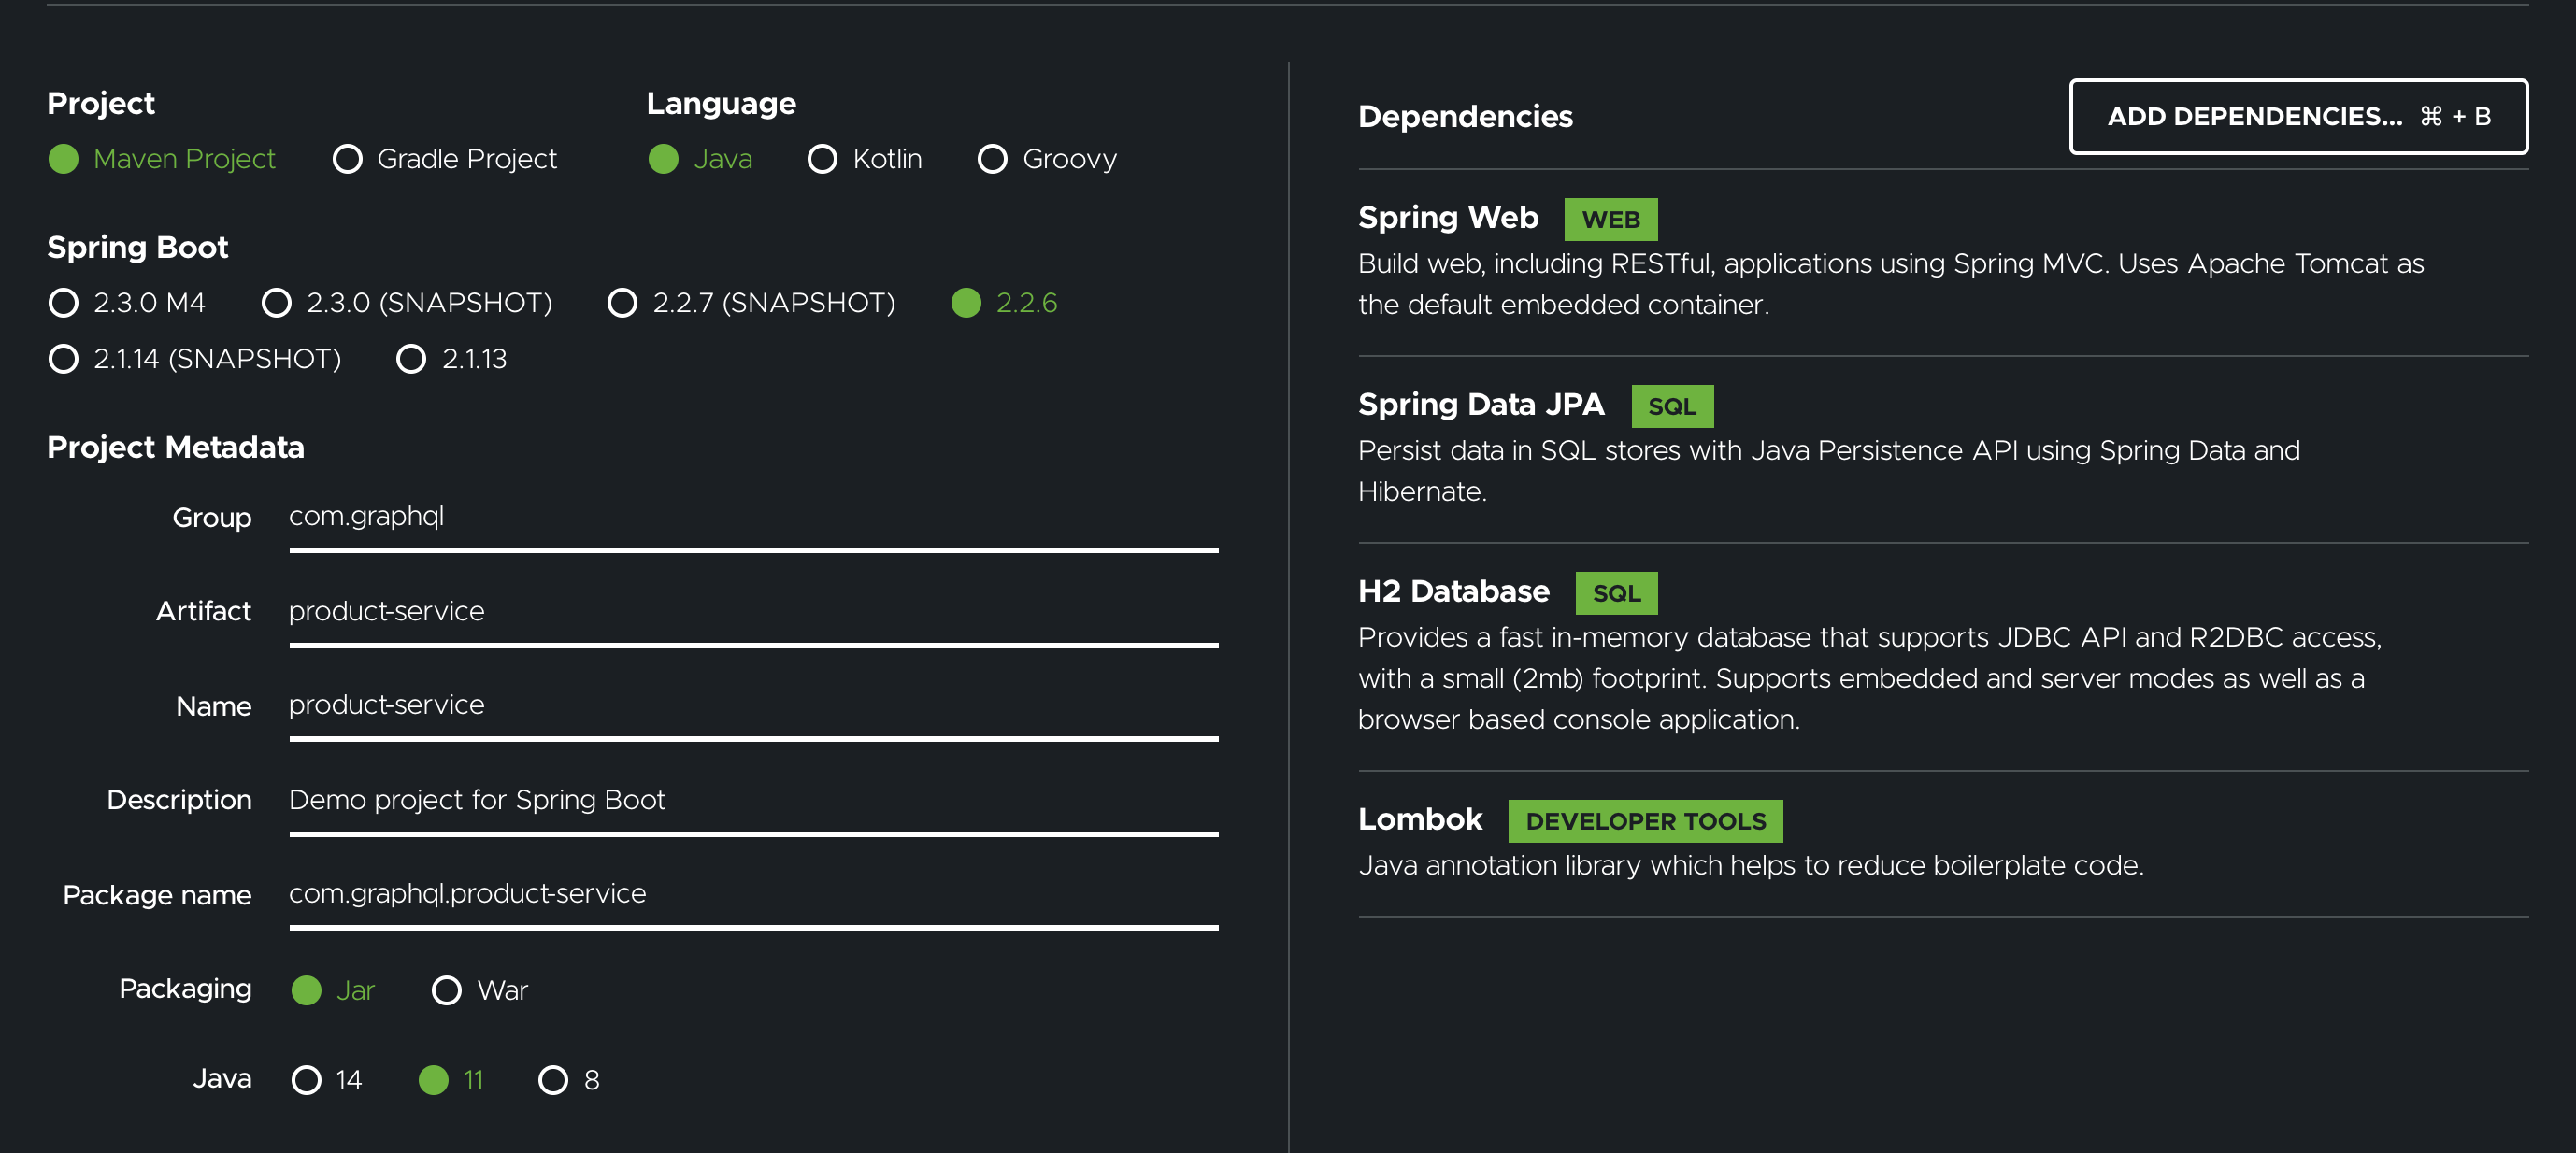Choose Java as the language
This screenshot has width=2576, height=1153.
coord(700,159)
